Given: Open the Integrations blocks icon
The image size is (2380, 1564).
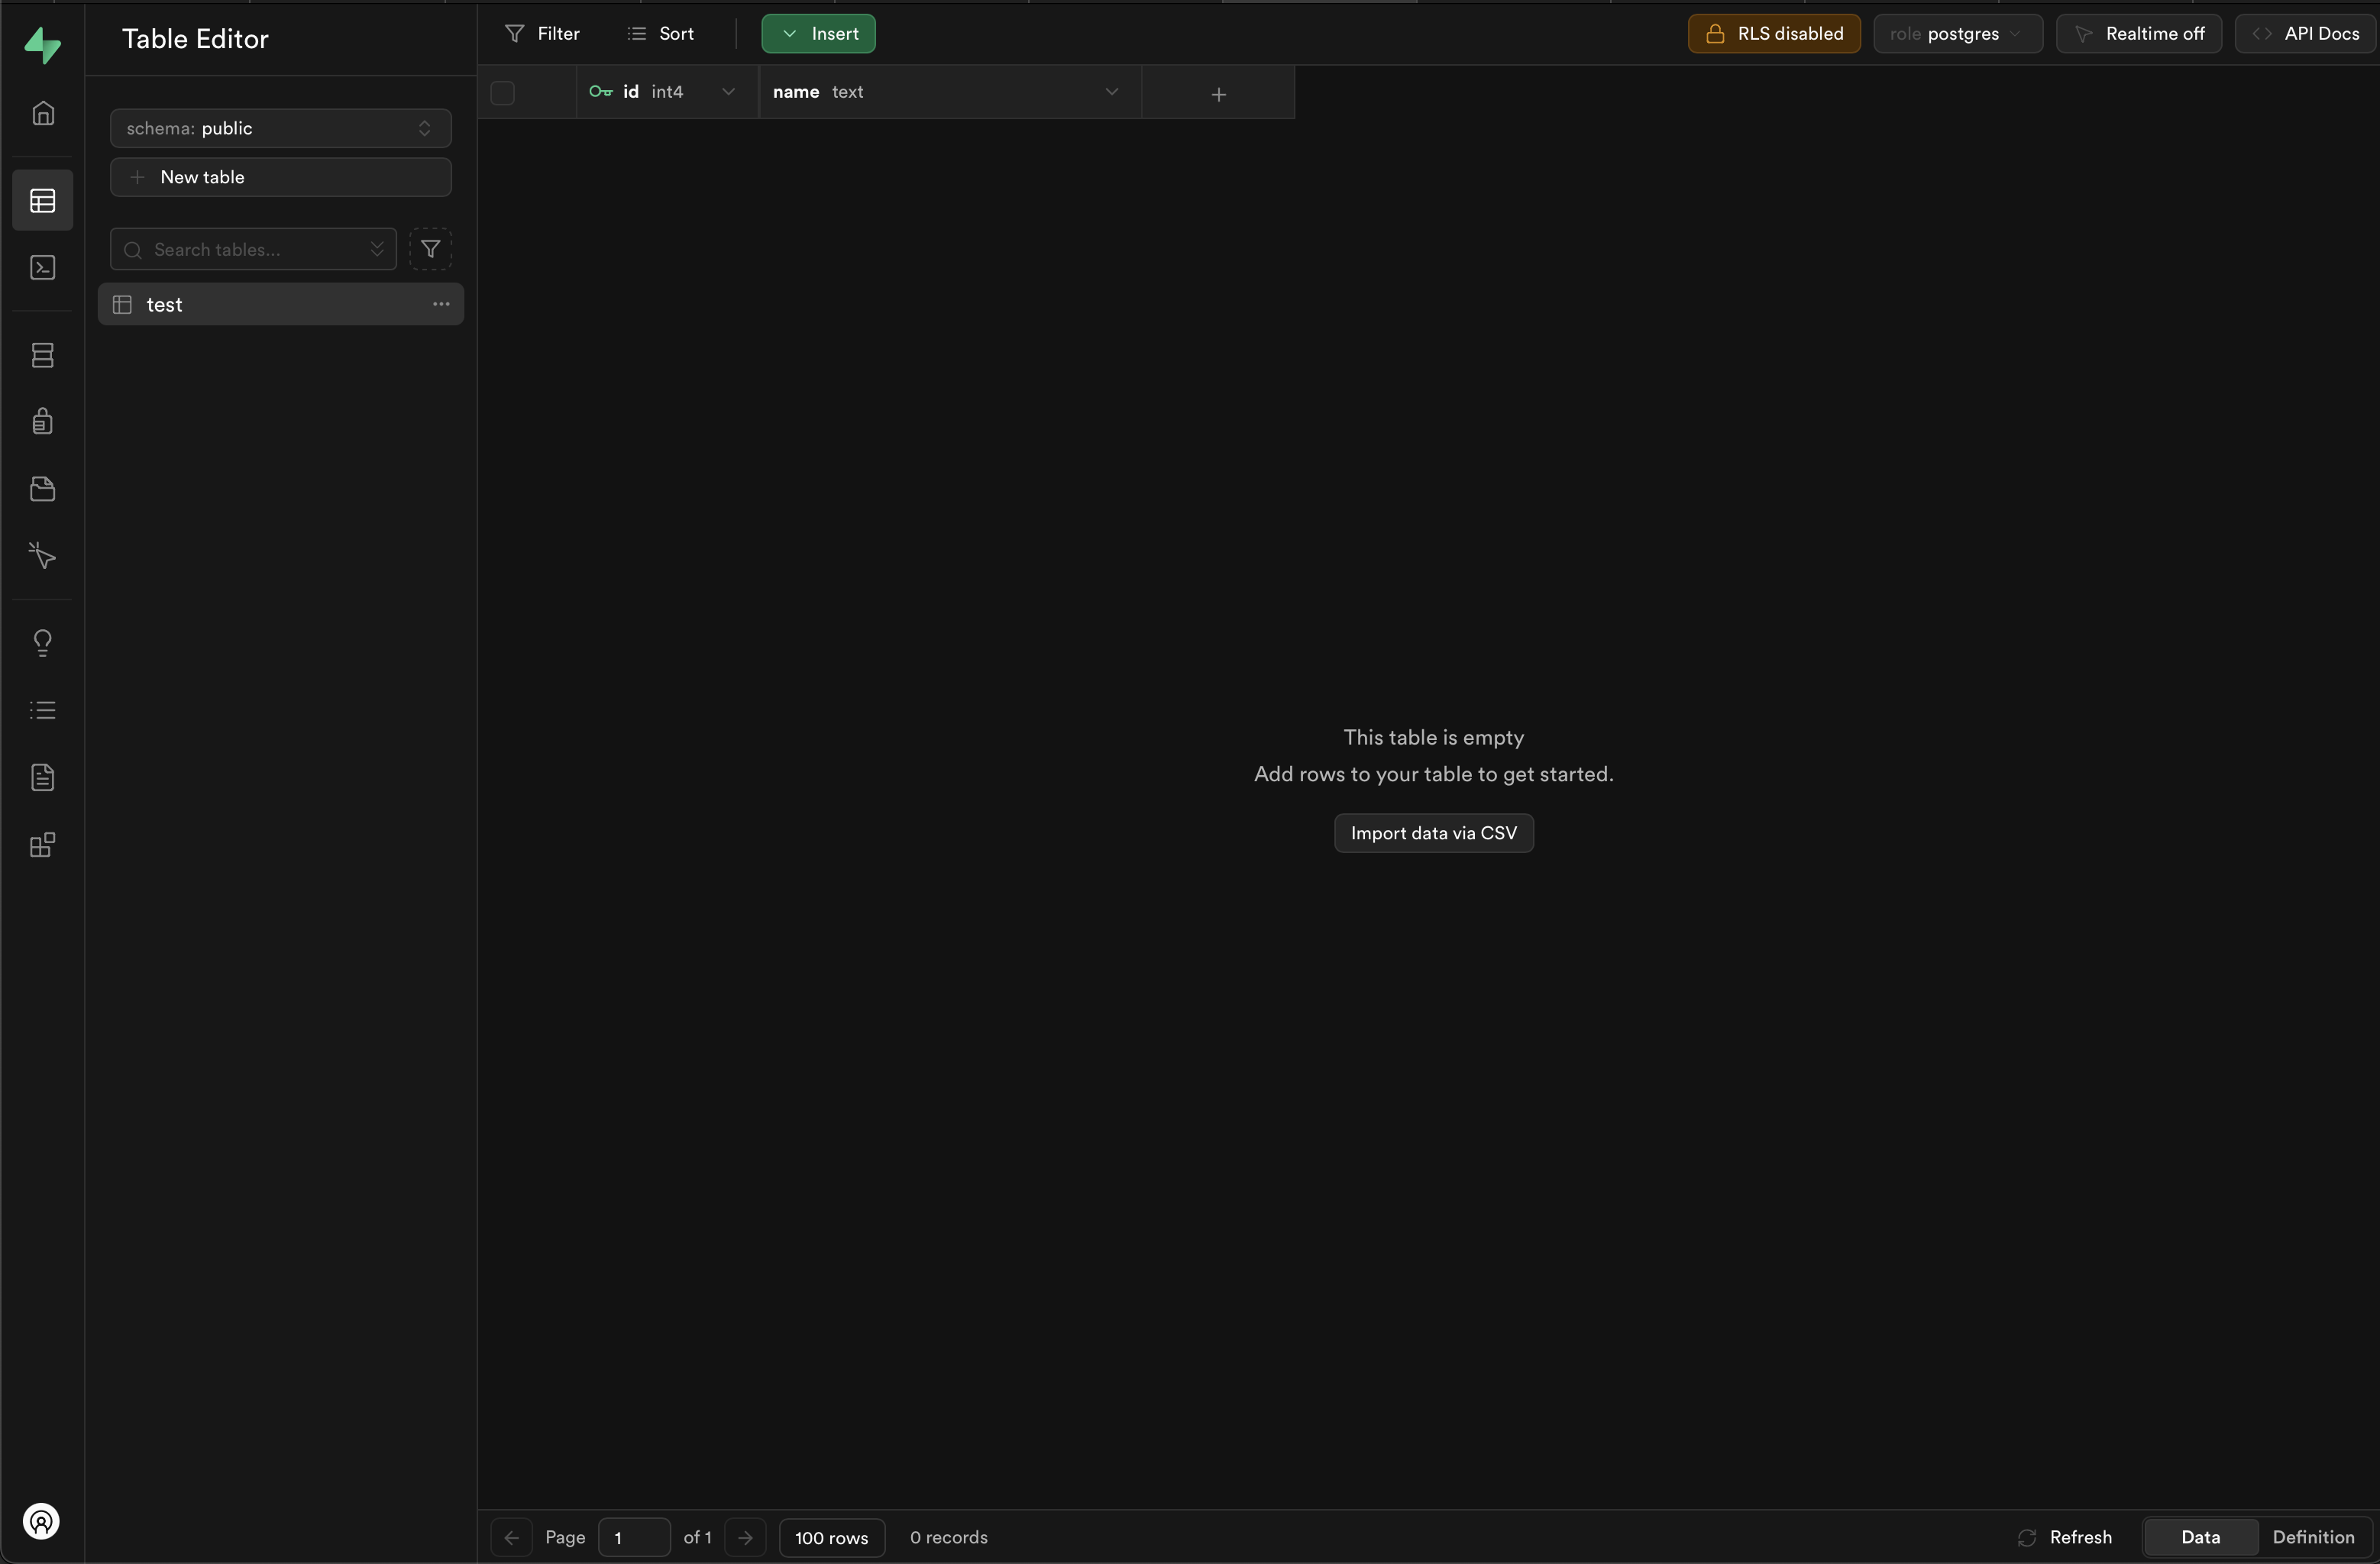Looking at the screenshot, I should pos(42,846).
